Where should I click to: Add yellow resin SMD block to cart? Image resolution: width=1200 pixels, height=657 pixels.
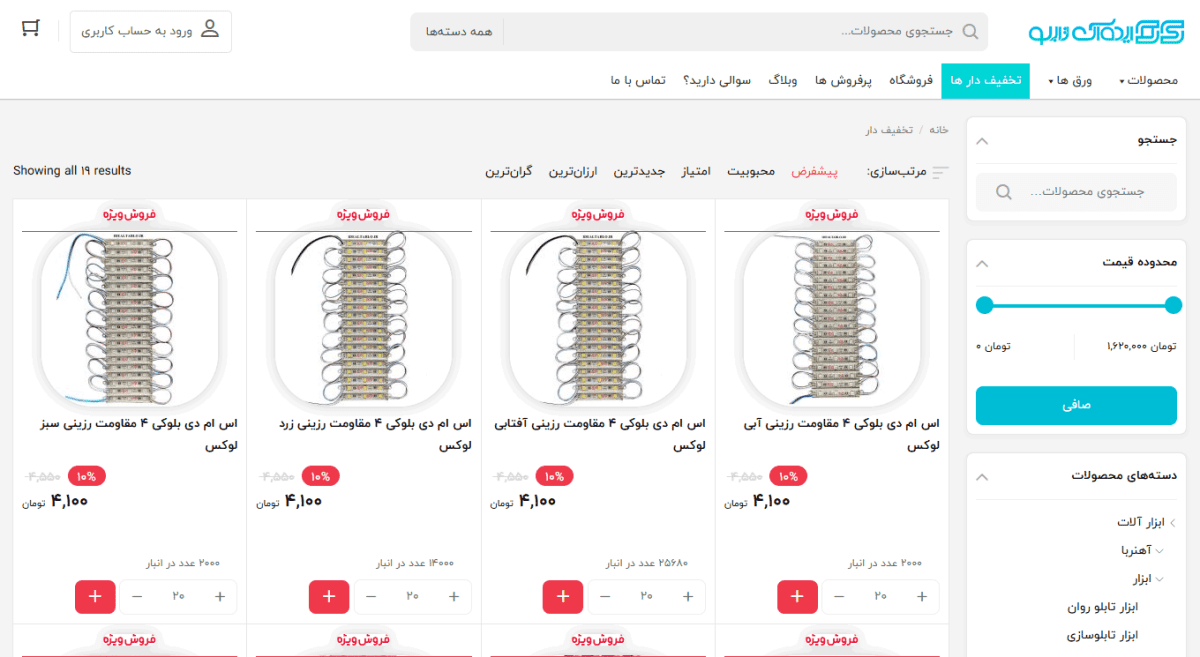329,597
